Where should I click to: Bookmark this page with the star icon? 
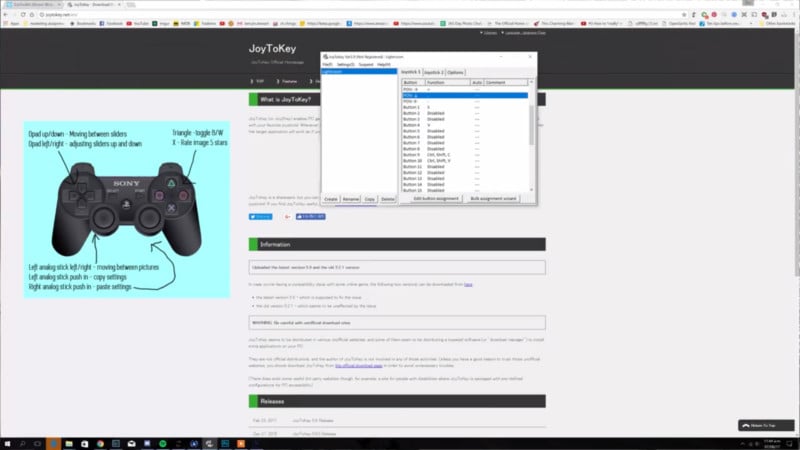(684, 15)
